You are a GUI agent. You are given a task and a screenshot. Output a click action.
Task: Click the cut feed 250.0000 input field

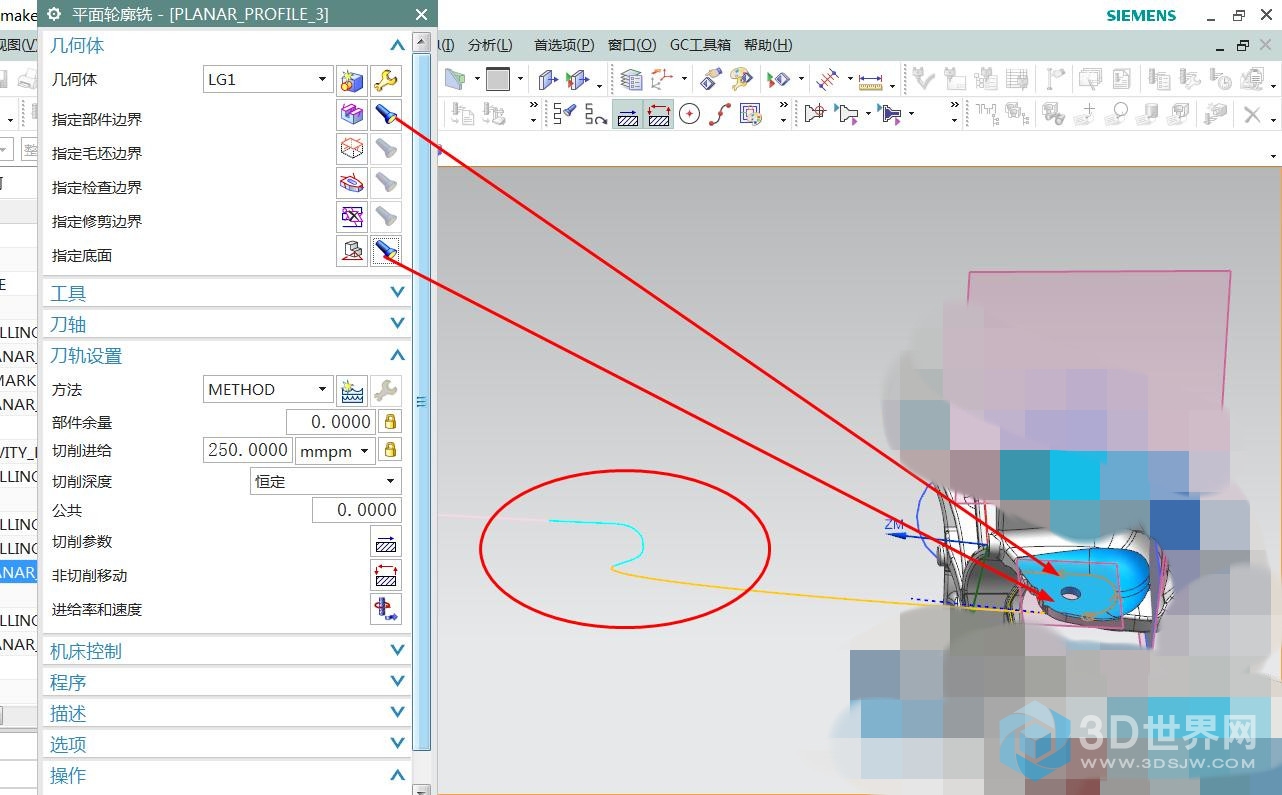click(248, 450)
